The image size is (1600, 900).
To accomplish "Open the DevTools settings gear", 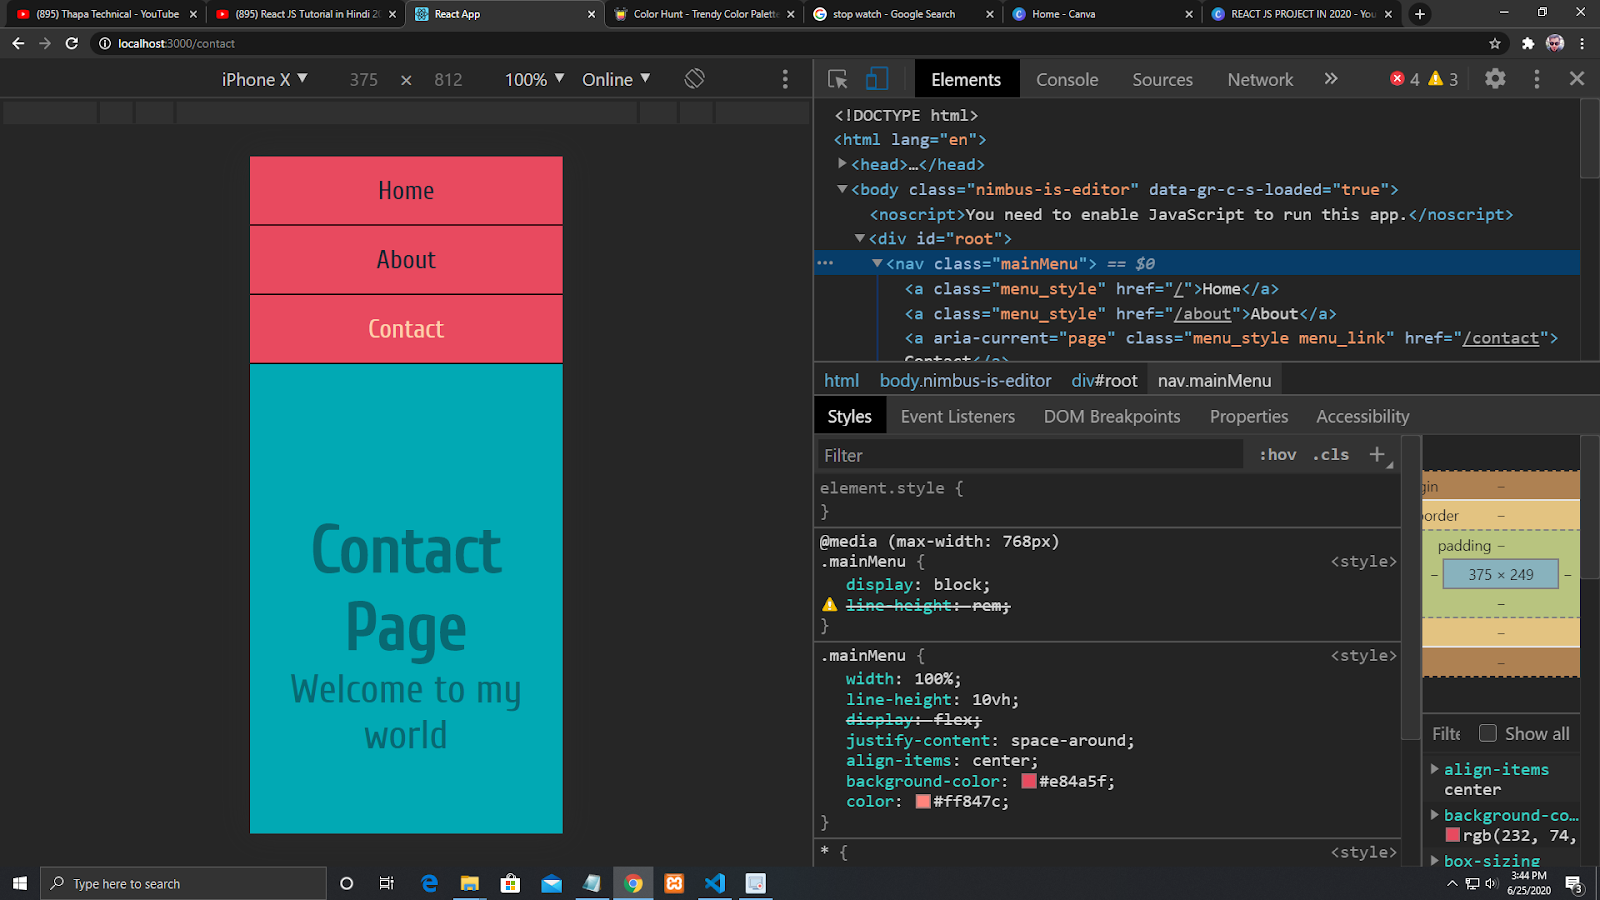I will point(1494,78).
